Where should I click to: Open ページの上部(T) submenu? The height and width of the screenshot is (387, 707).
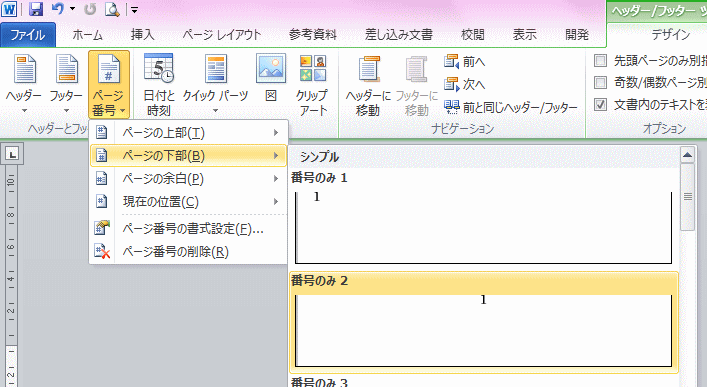[188, 133]
